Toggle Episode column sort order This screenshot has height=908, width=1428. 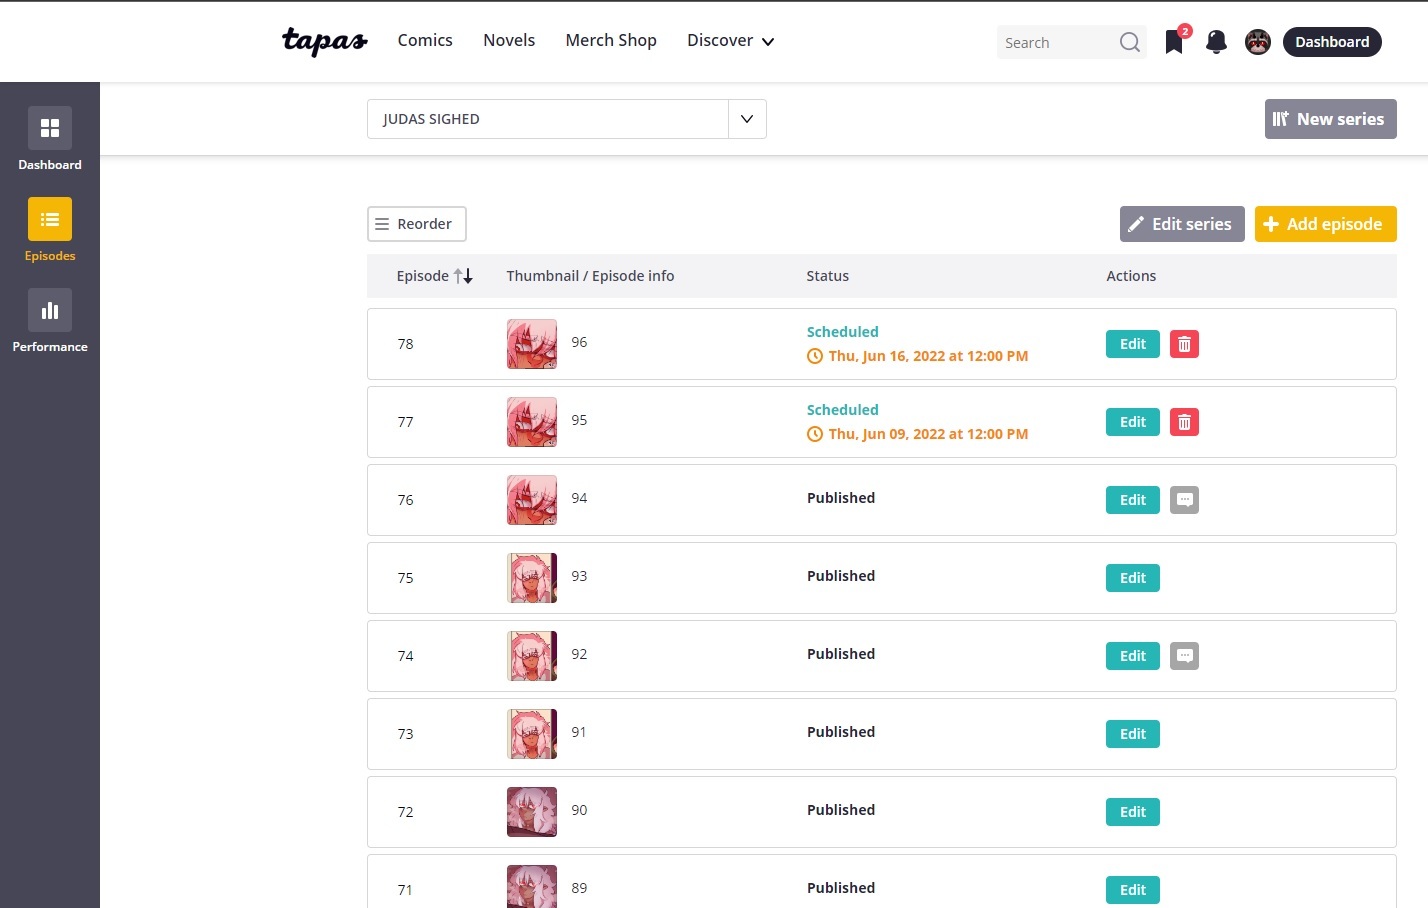tap(463, 276)
